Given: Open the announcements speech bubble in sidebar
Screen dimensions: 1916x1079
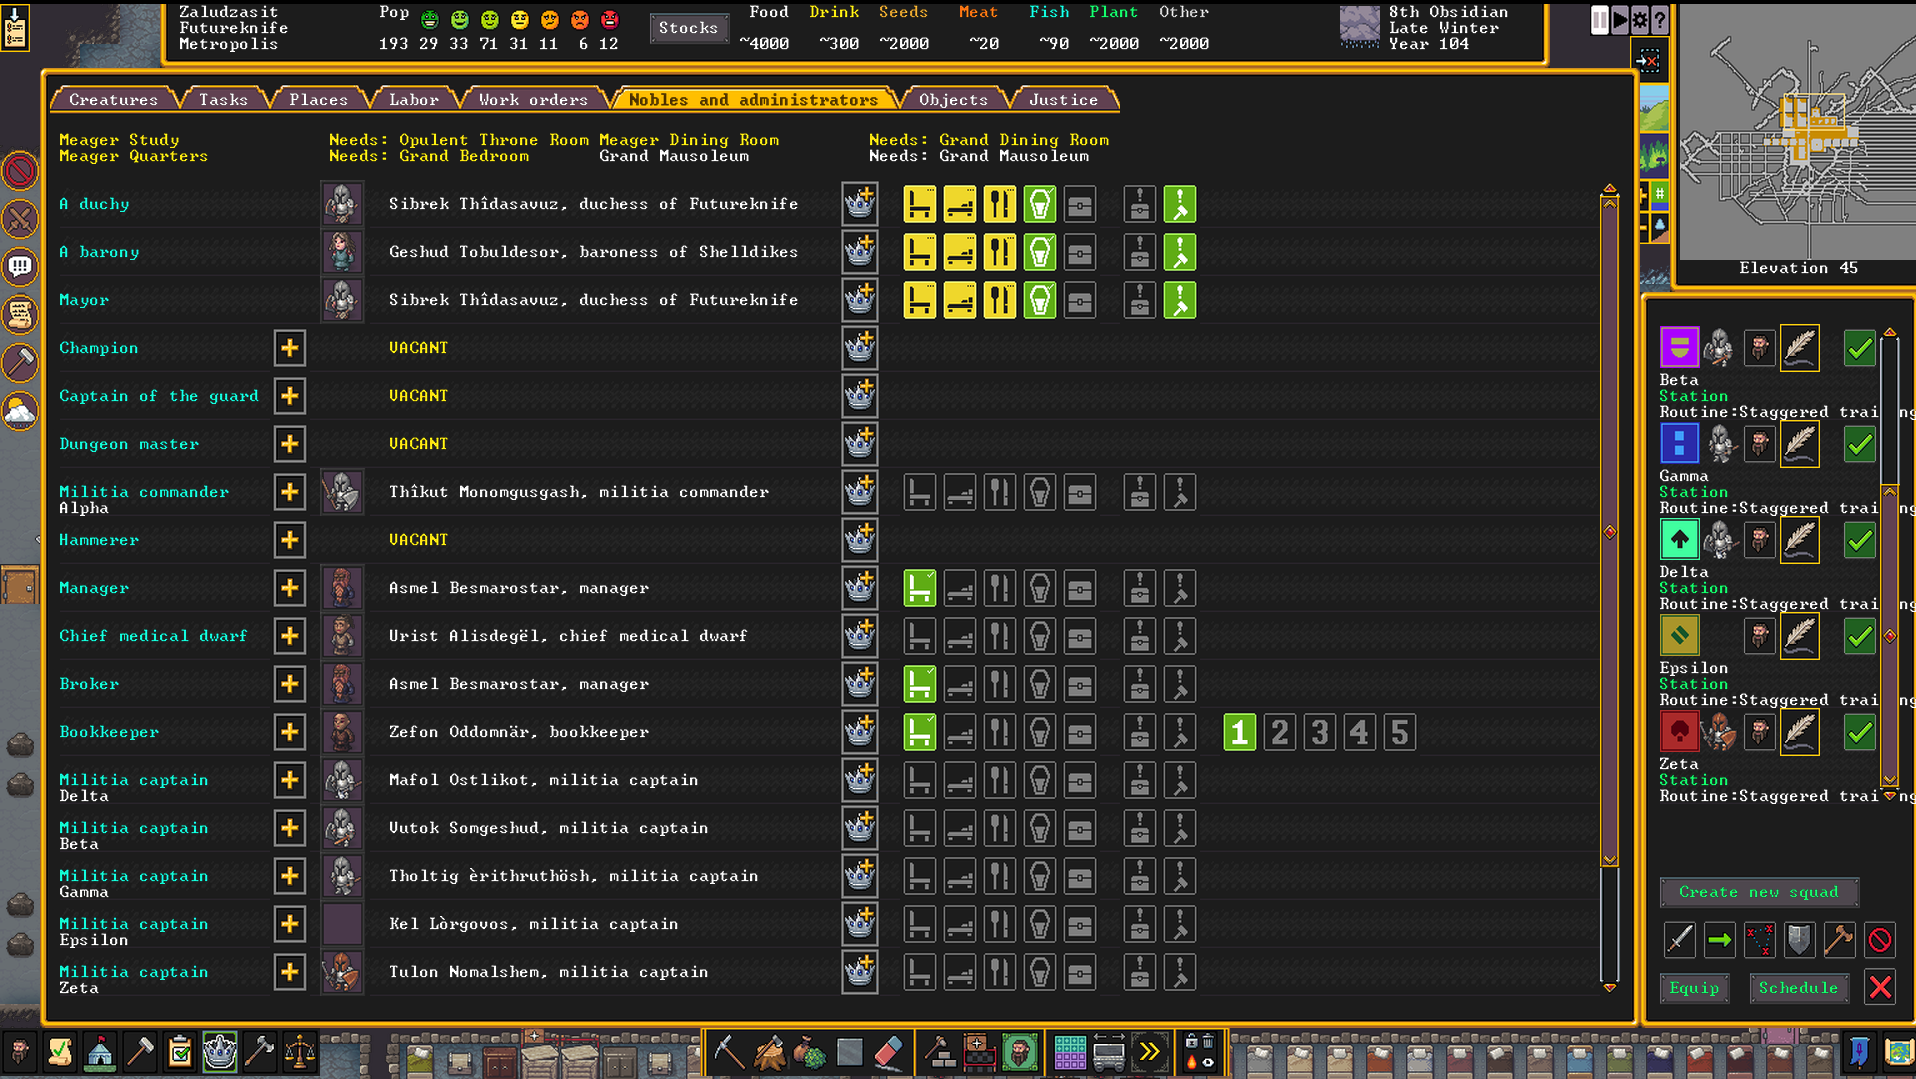Looking at the screenshot, I should (x=19, y=266).
